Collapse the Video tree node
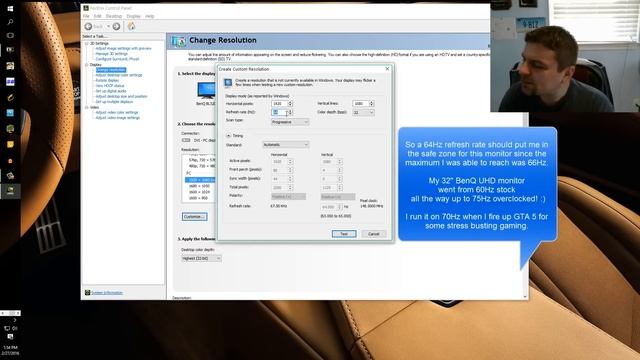The width and height of the screenshot is (640, 360). 87,107
